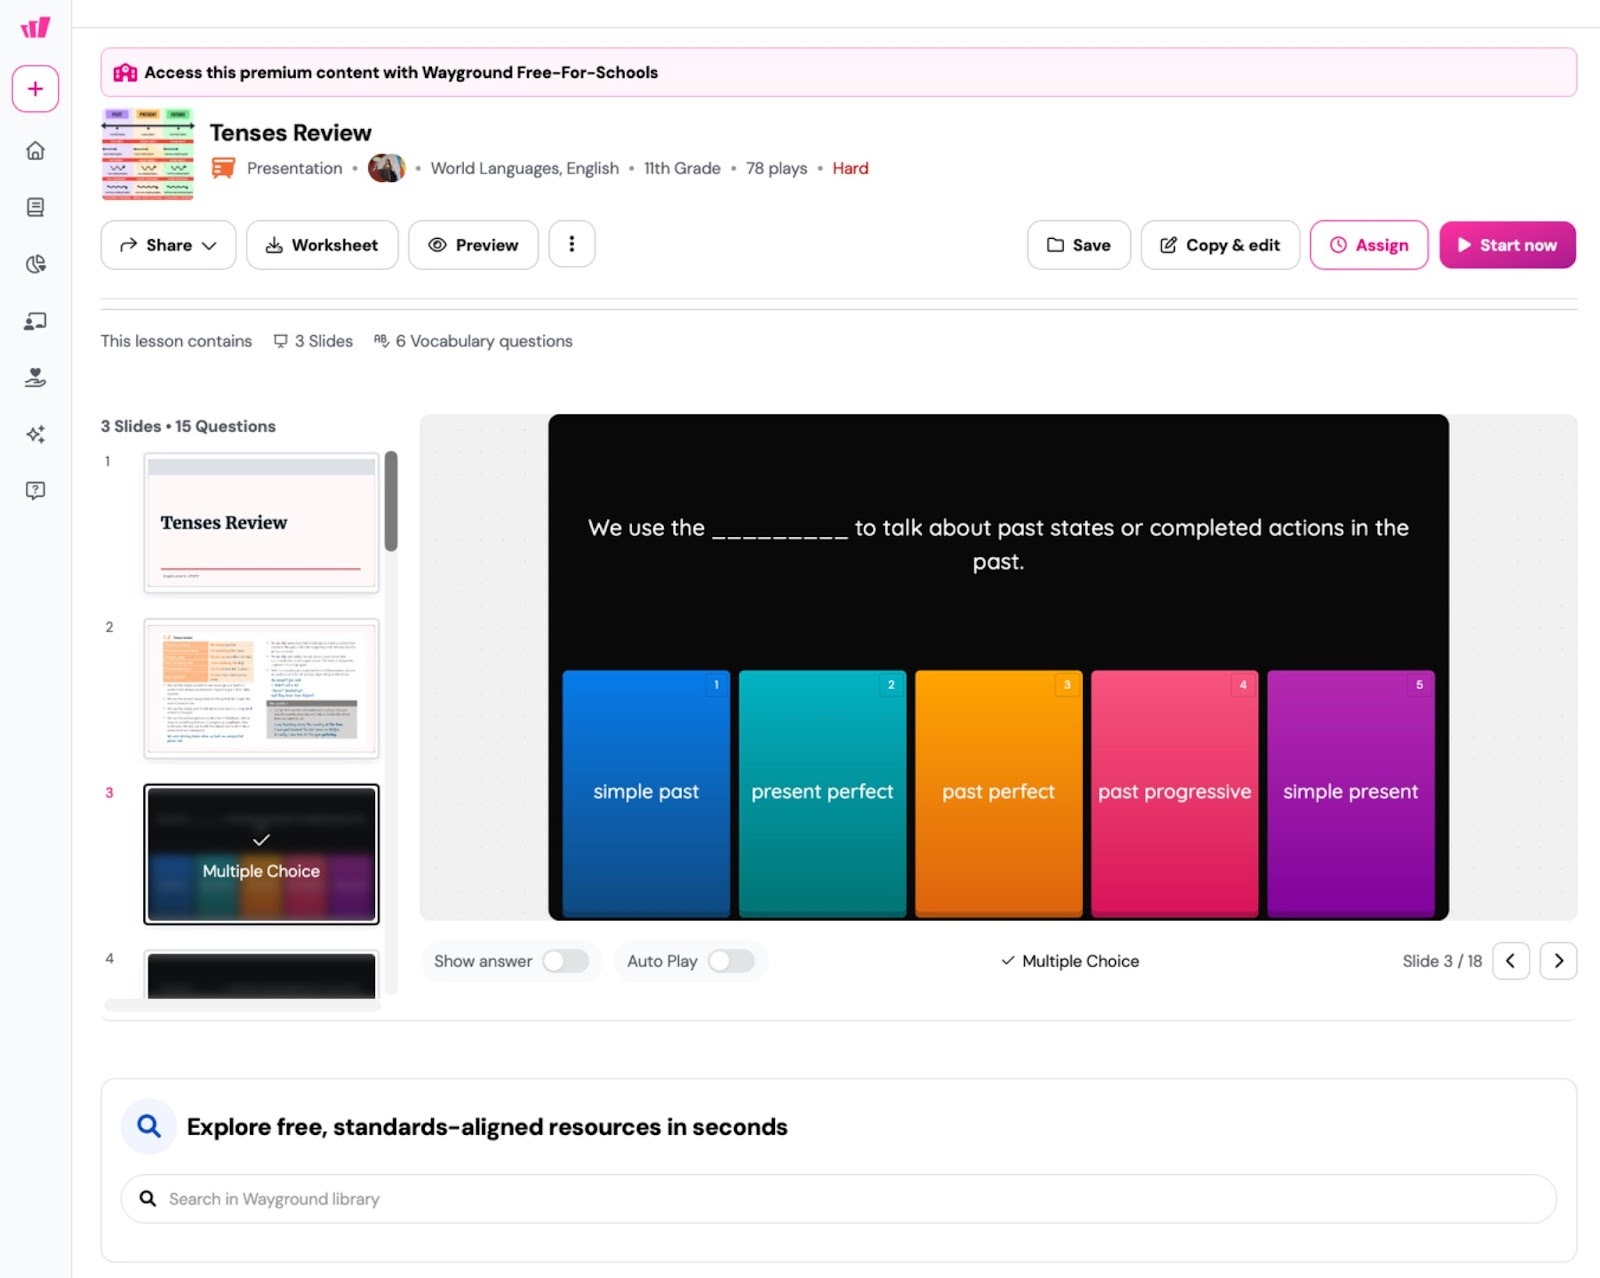Open the Help question-mark icon
Viewport: 1600px width, 1278px height.
pos(35,490)
